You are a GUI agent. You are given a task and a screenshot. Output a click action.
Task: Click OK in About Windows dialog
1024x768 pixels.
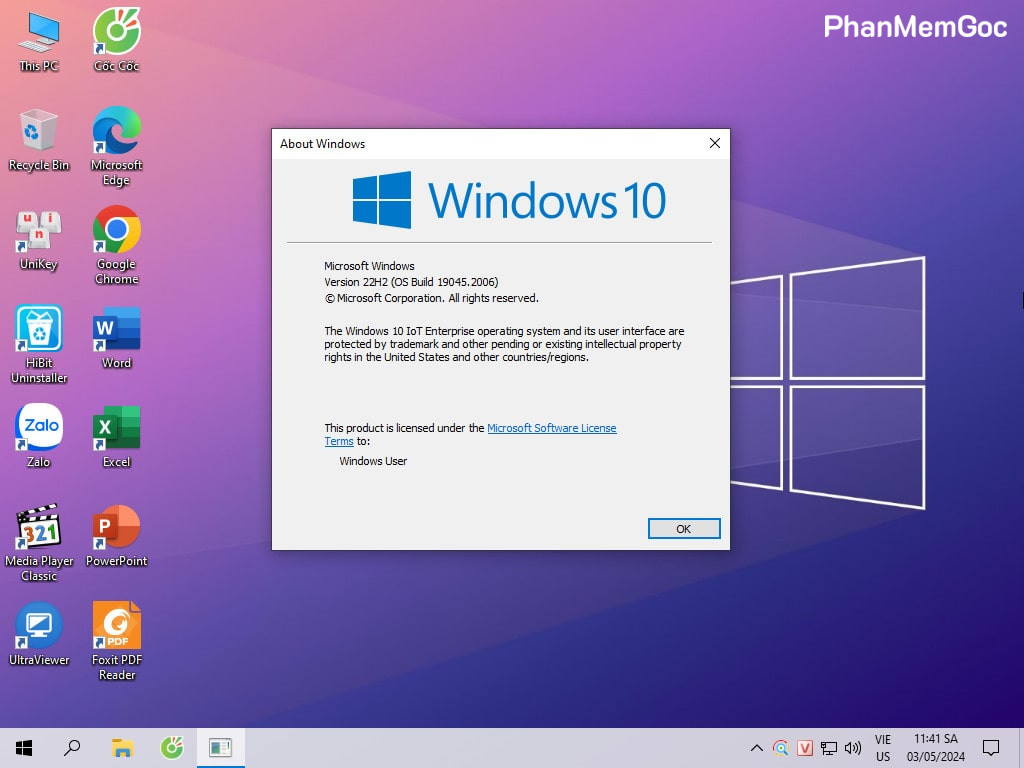683,529
